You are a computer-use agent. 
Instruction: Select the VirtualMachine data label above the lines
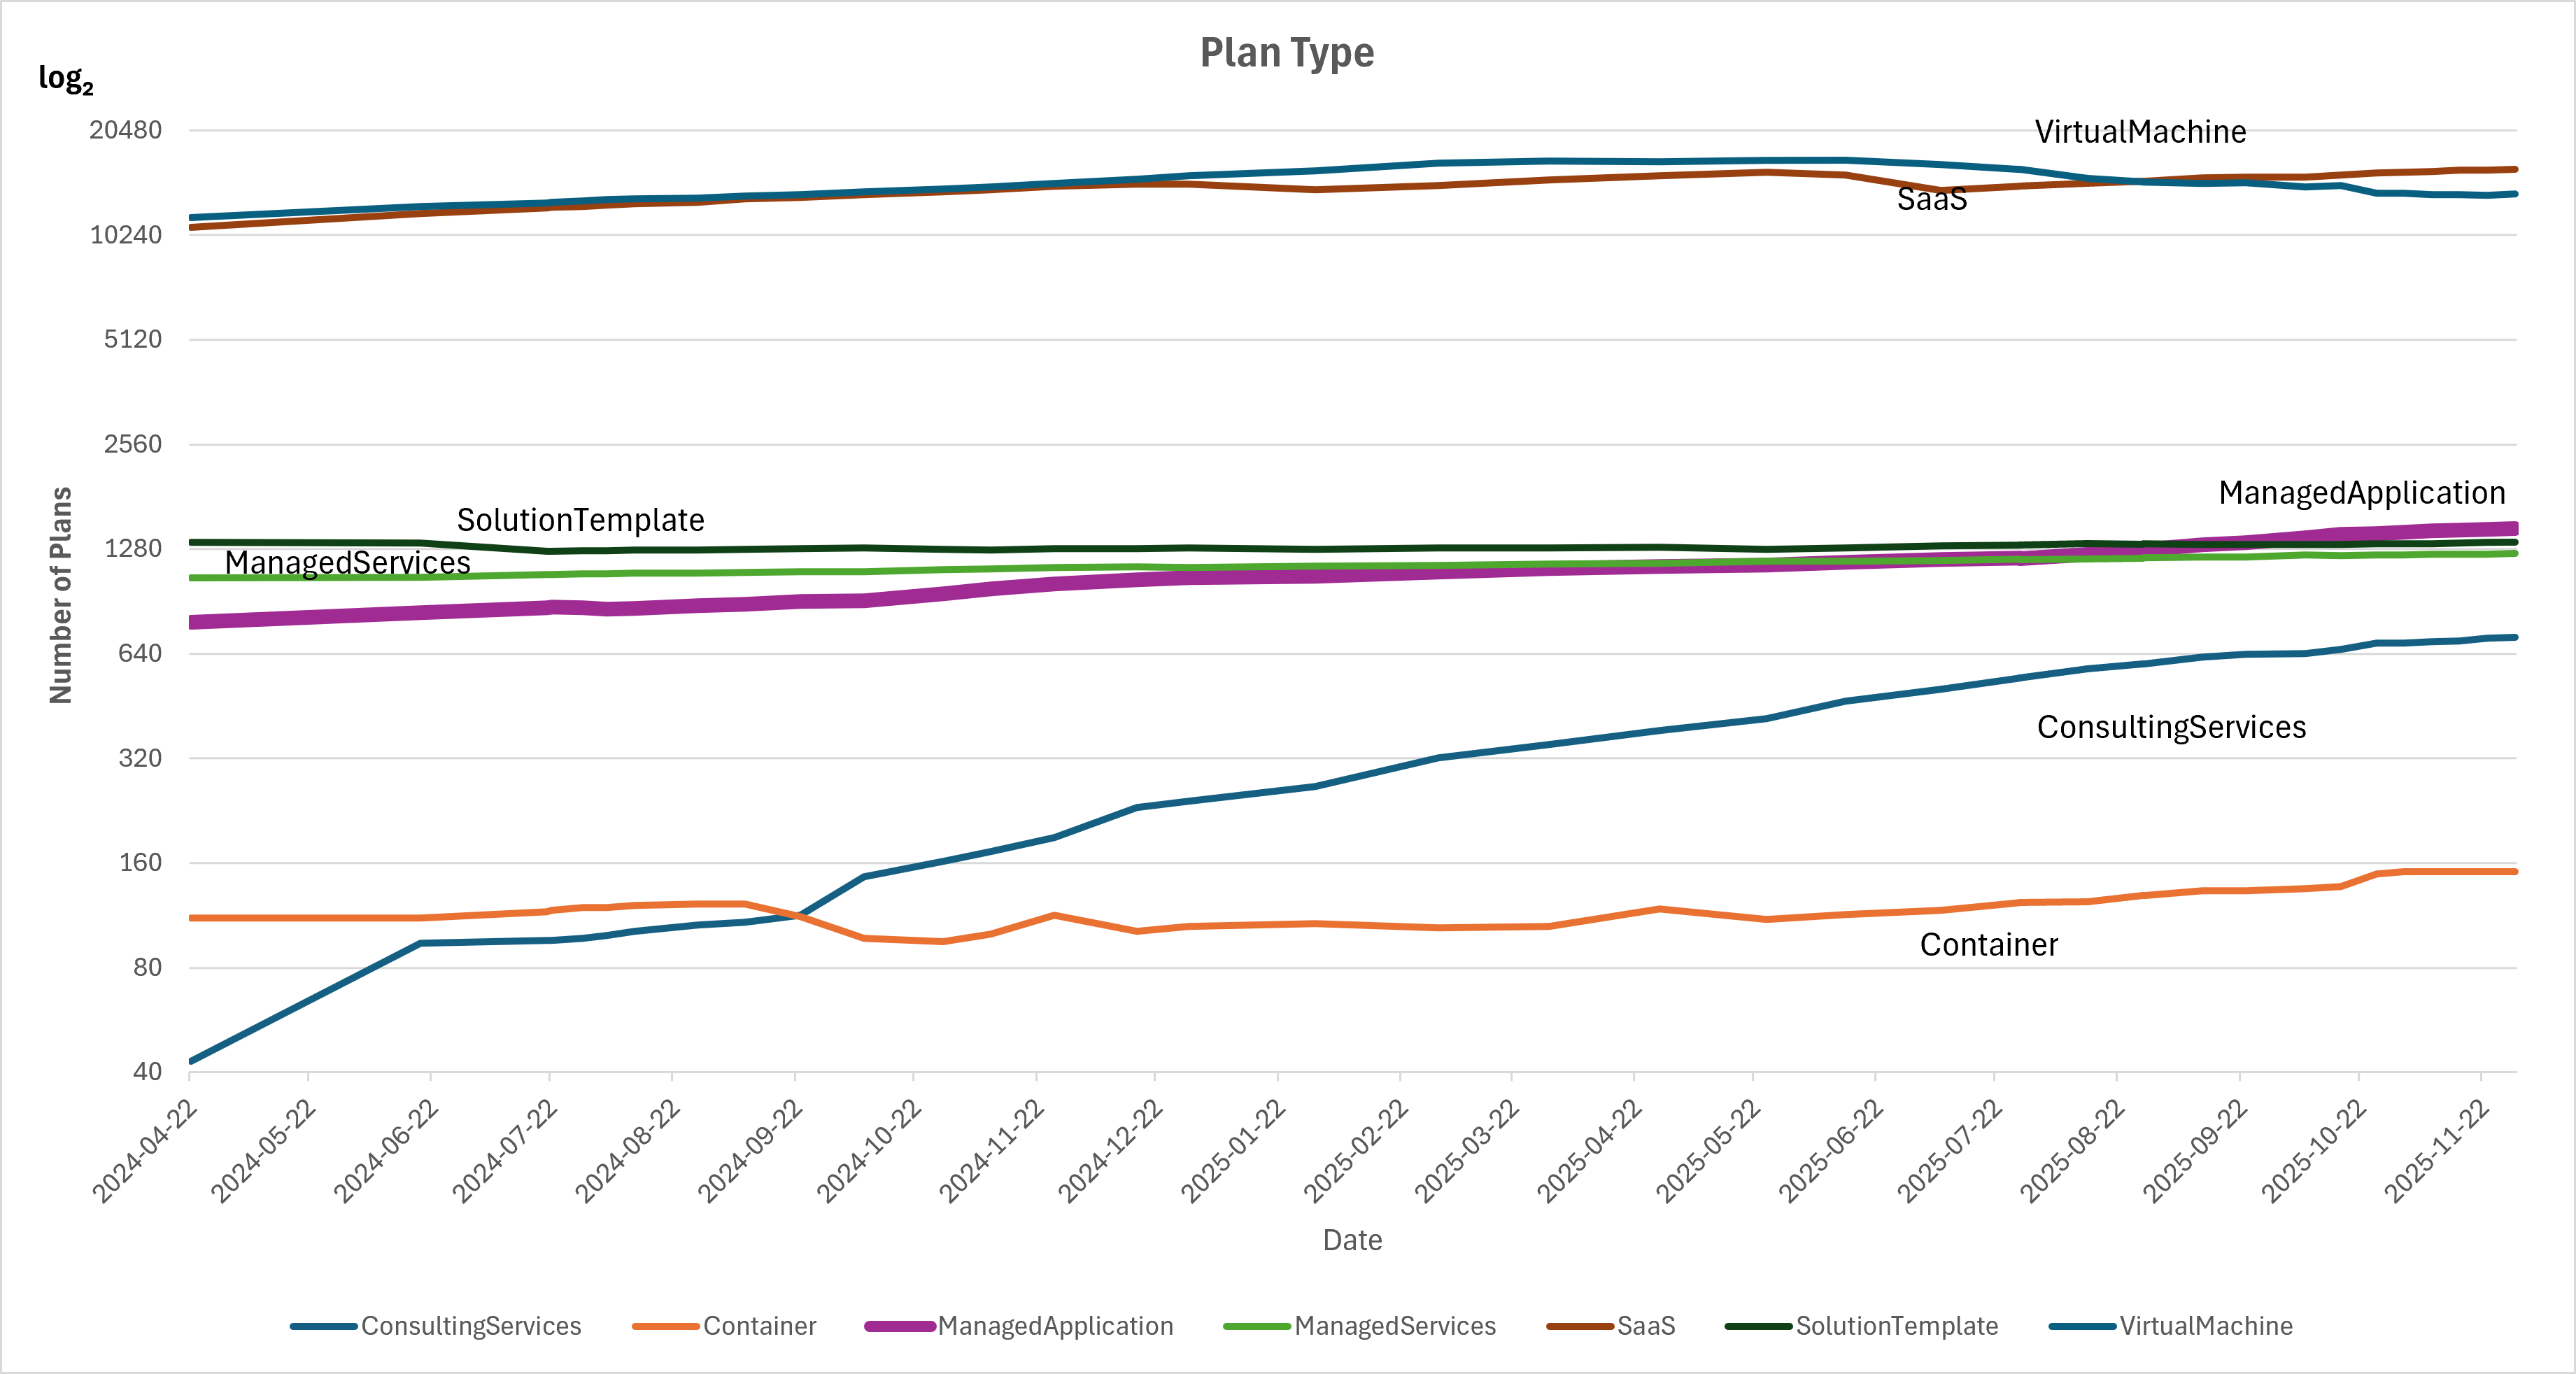[x=2140, y=132]
